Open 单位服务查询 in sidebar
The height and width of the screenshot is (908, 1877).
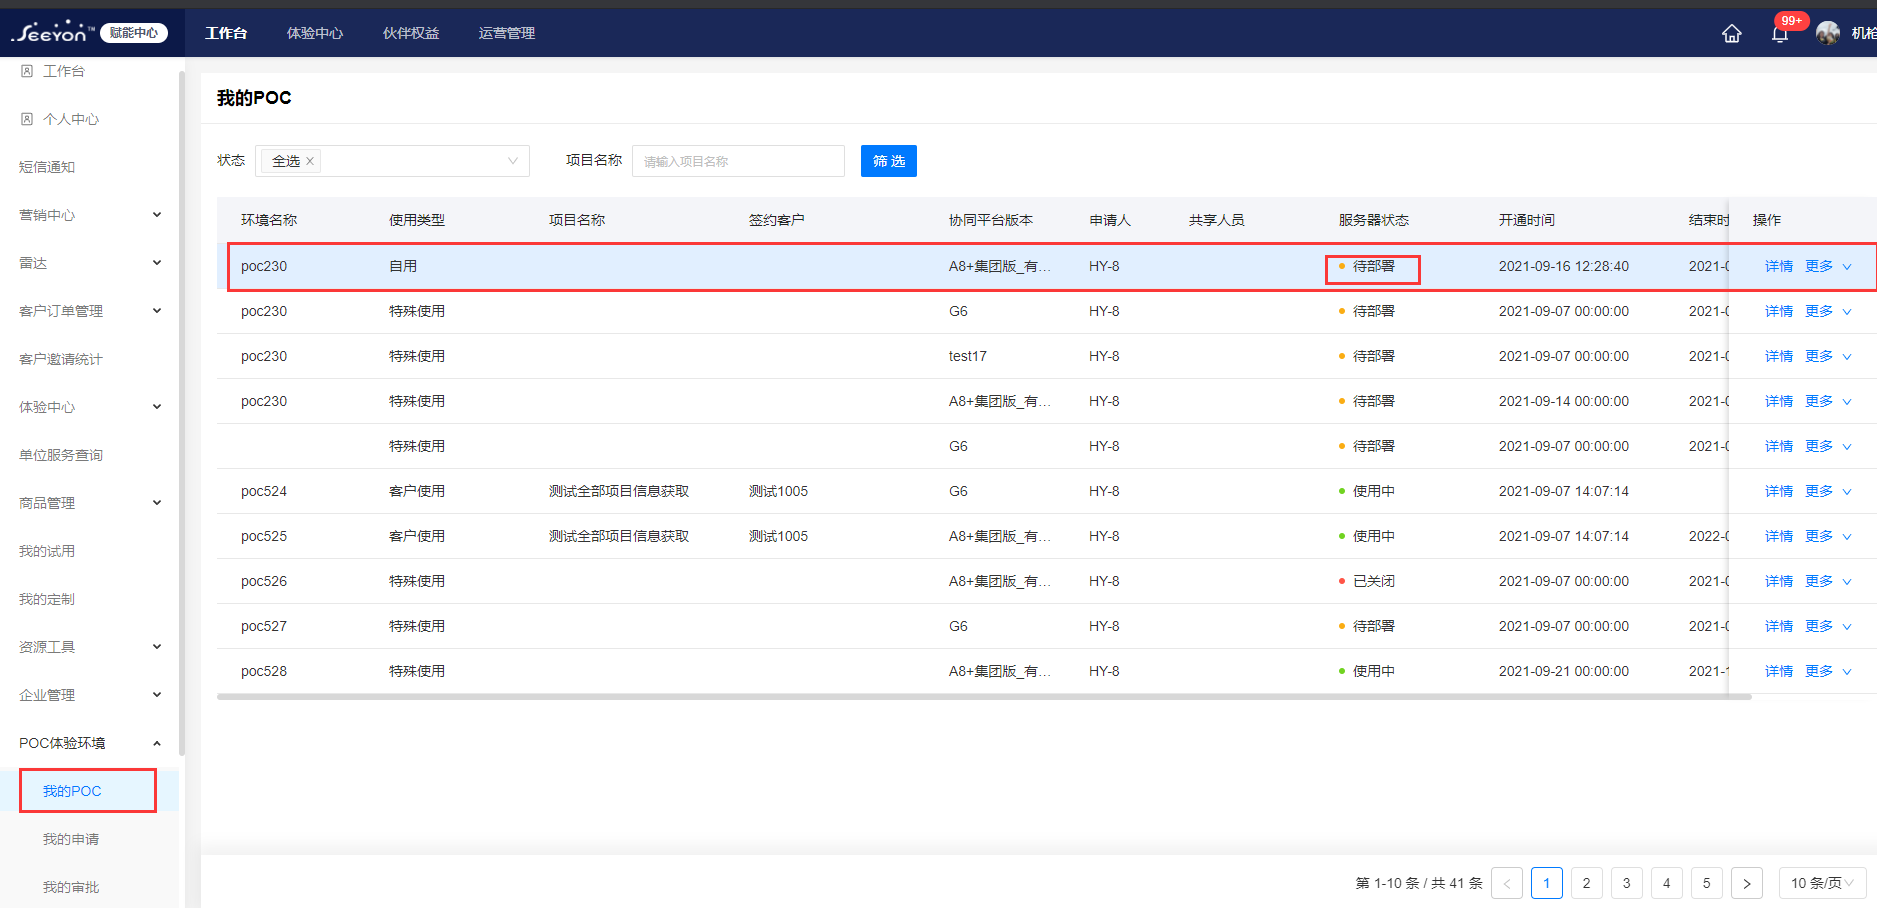pos(61,455)
